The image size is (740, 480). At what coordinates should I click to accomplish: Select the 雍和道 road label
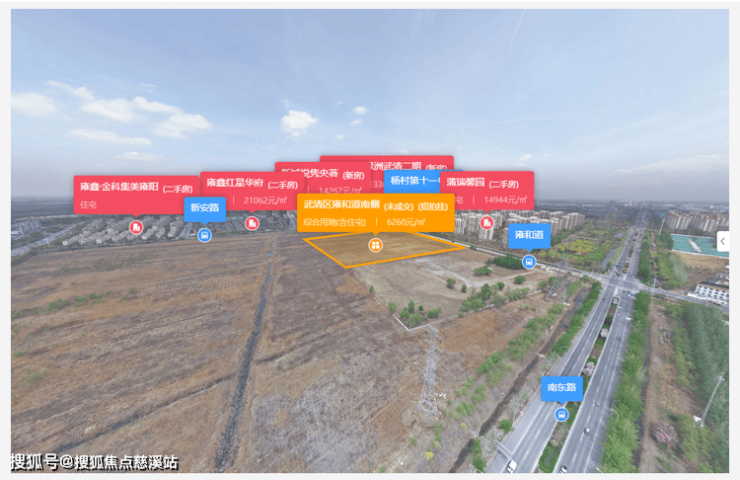click(x=529, y=236)
